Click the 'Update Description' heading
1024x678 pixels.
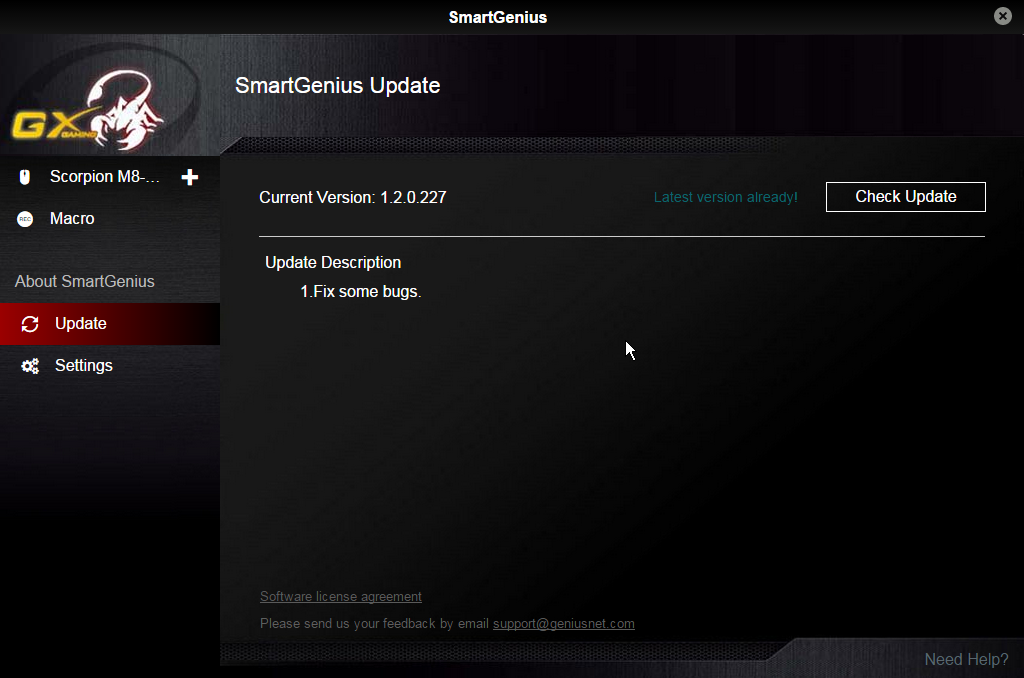[x=333, y=263]
